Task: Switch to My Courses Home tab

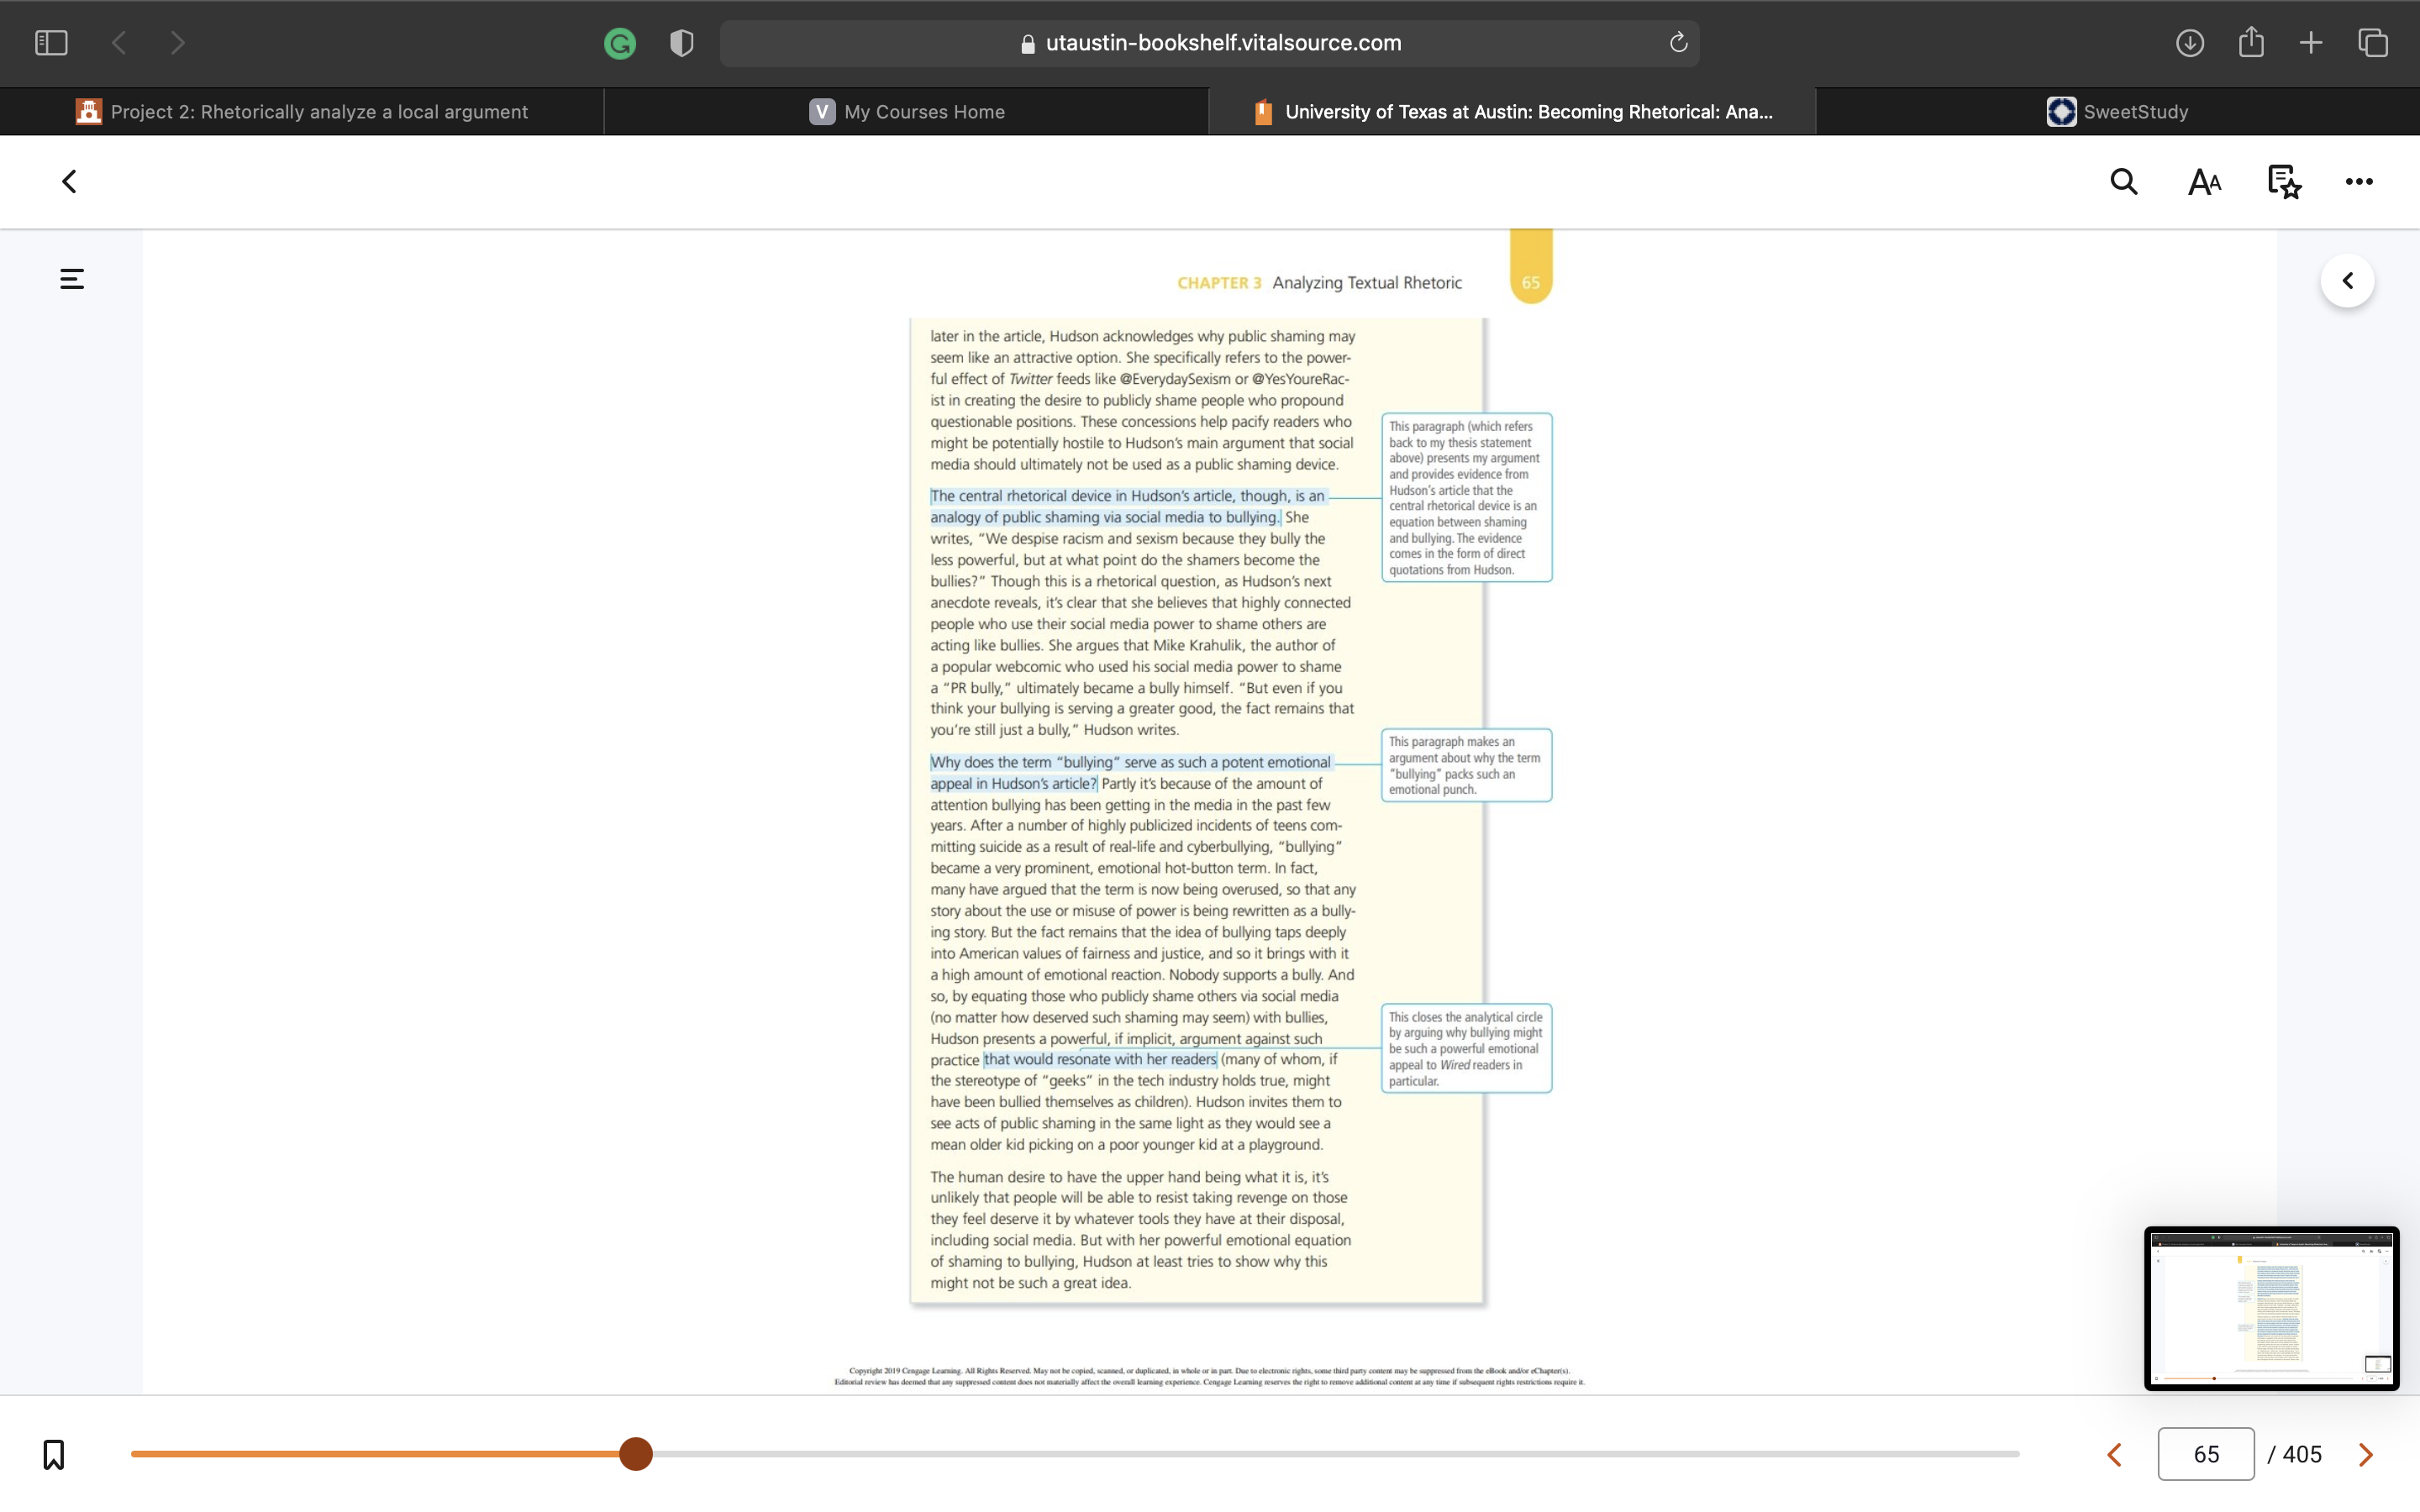Action: point(907,112)
